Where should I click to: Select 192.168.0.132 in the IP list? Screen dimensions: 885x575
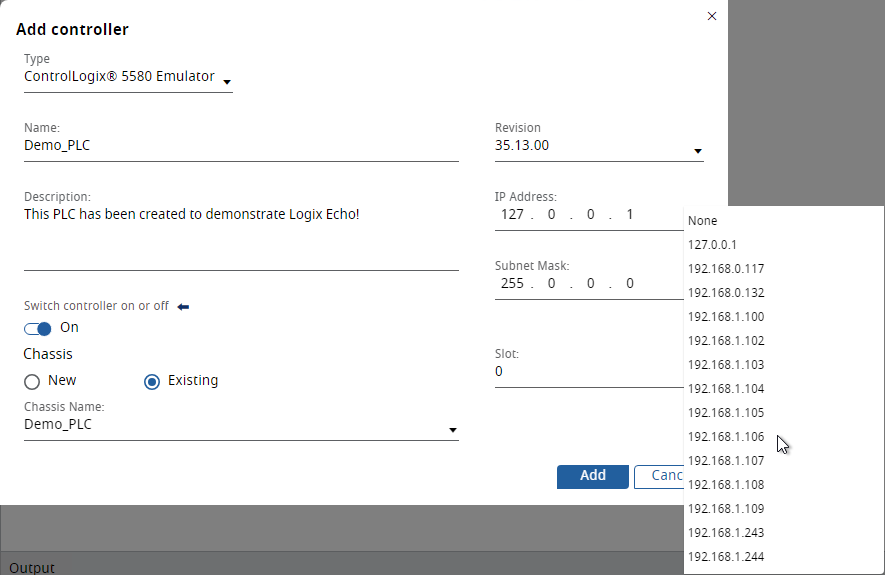pyautogui.click(x=784, y=293)
